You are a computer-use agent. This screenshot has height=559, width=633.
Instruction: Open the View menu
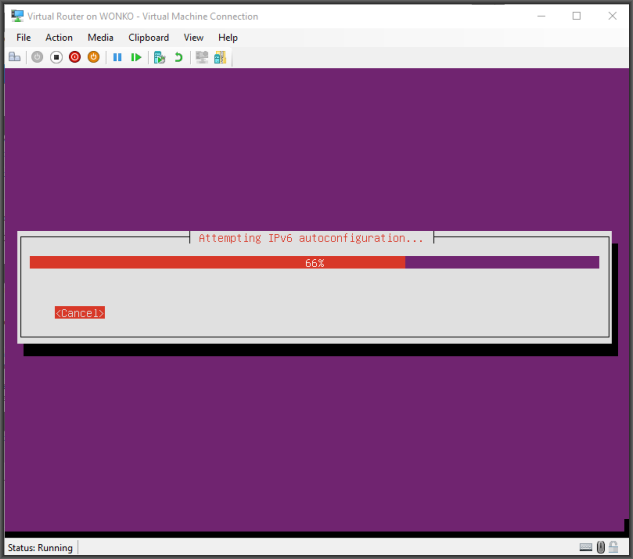pos(193,38)
